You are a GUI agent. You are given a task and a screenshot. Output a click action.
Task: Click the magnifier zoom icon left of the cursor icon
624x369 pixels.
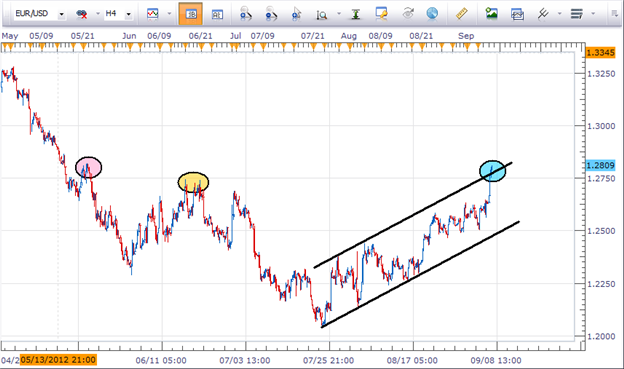pos(271,14)
